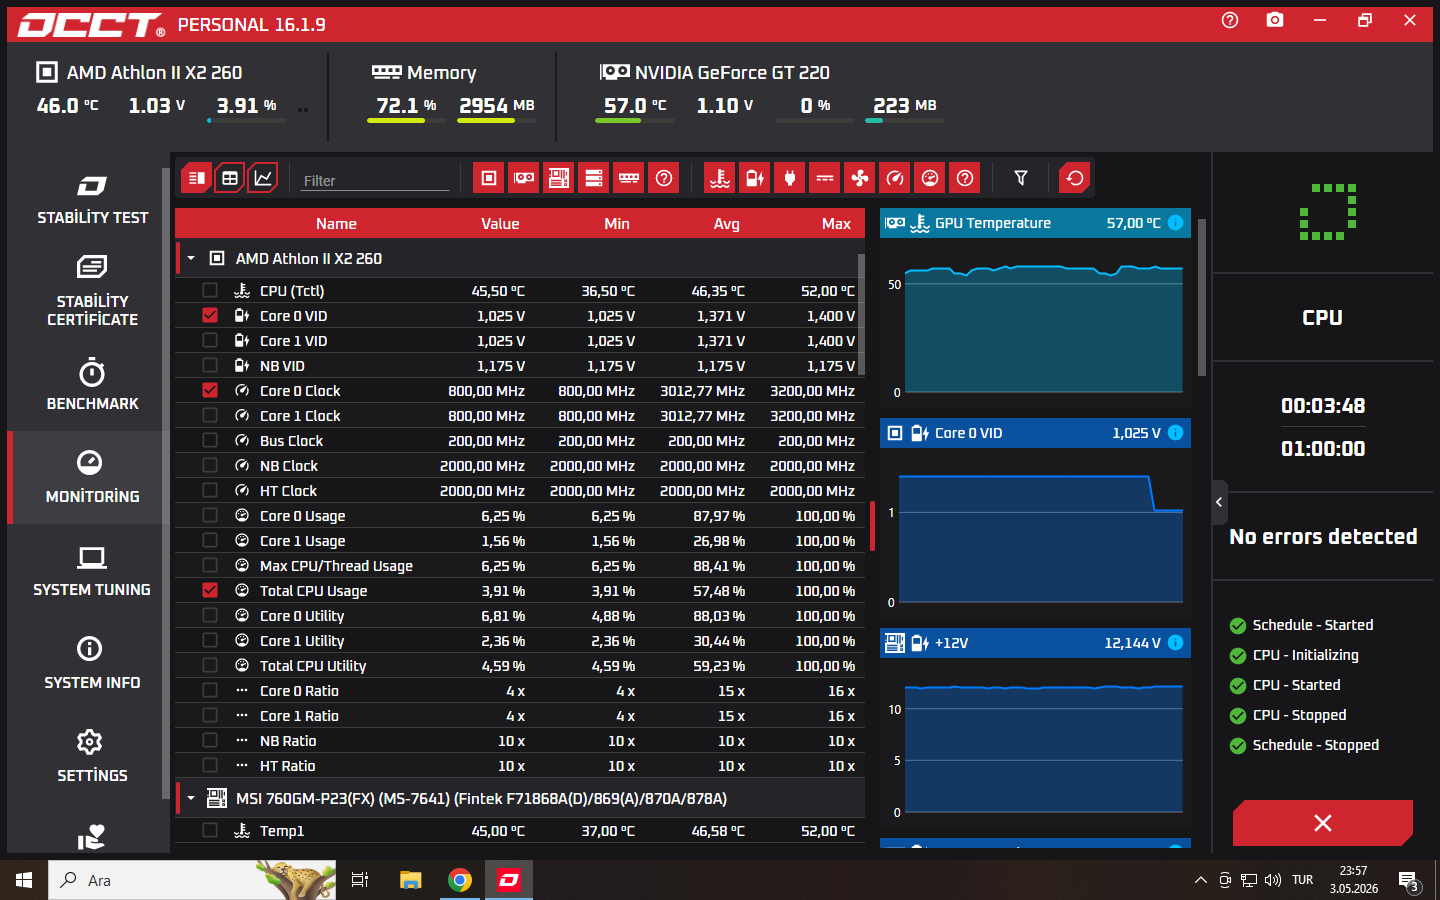Screen dimensions: 1440x900
Task: Select the HT Clock row label
Action: [x=288, y=491]
